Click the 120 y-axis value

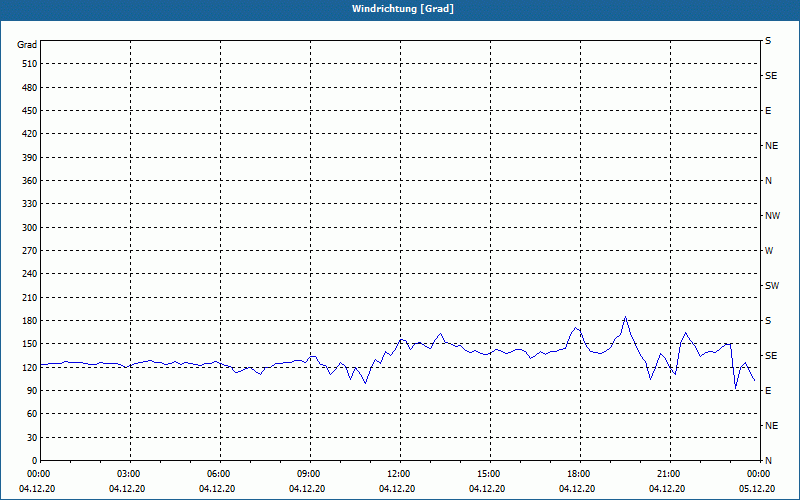(x=30, y=367)
